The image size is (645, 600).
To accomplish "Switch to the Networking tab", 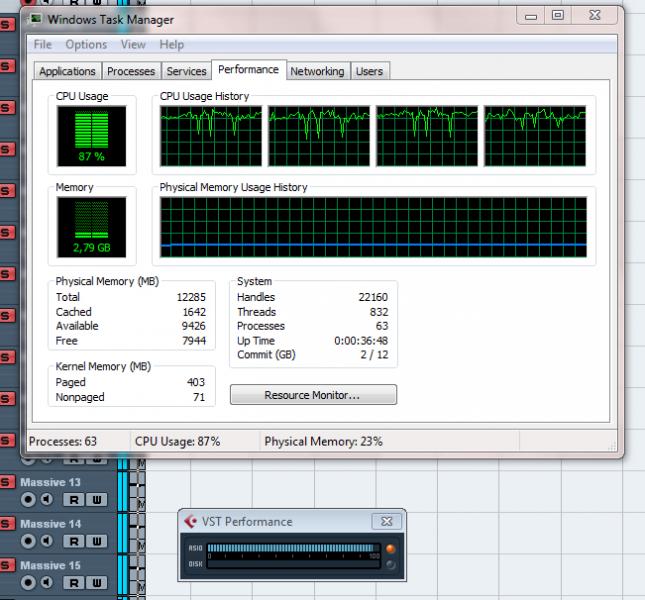I will pyautogui.click(x=317, y=71).
